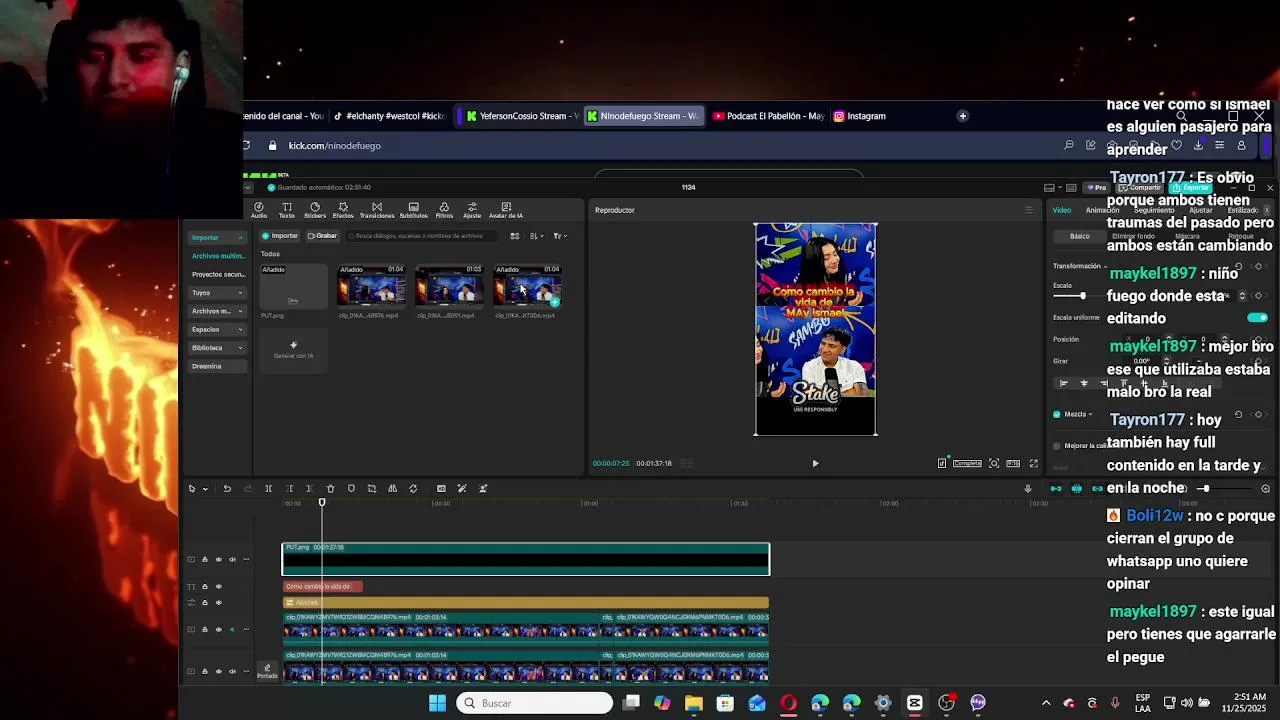Select the pointer selection tool

tap(192, 489)
